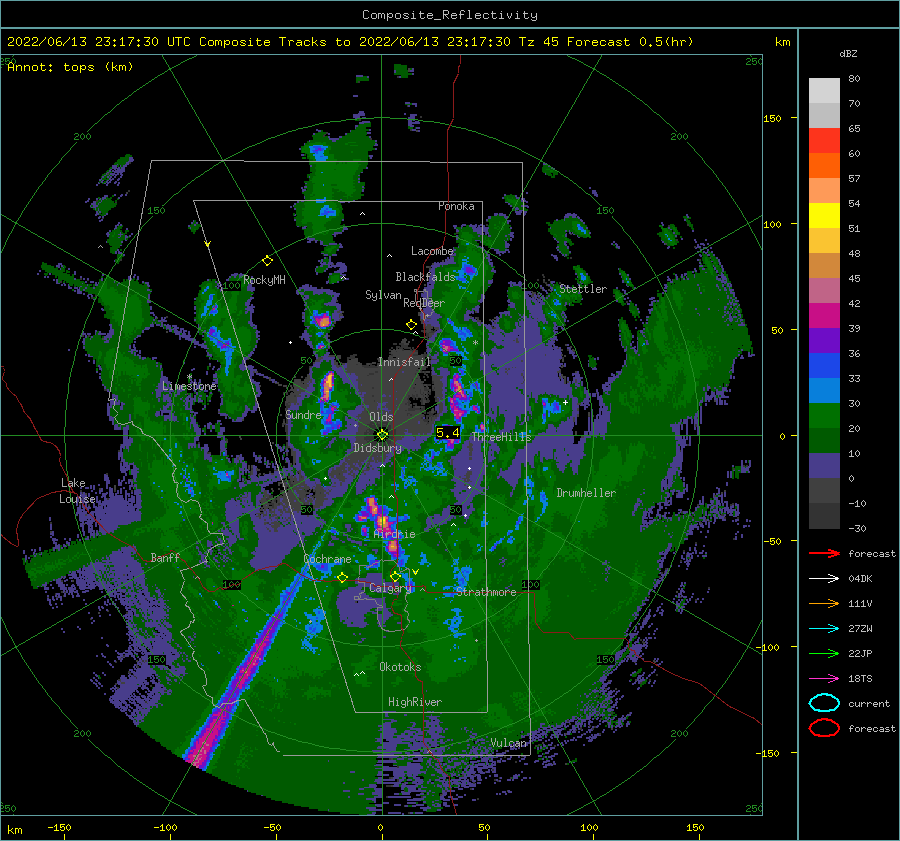Screen dimensions: 900x841
Task: Click the dBZ legend heading
Action: 848,54
